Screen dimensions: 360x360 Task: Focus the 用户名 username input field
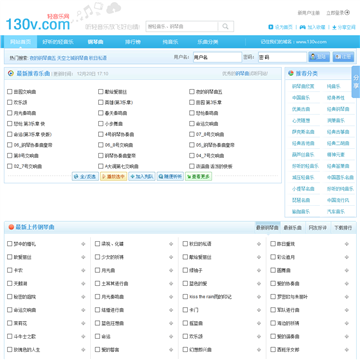217,57
